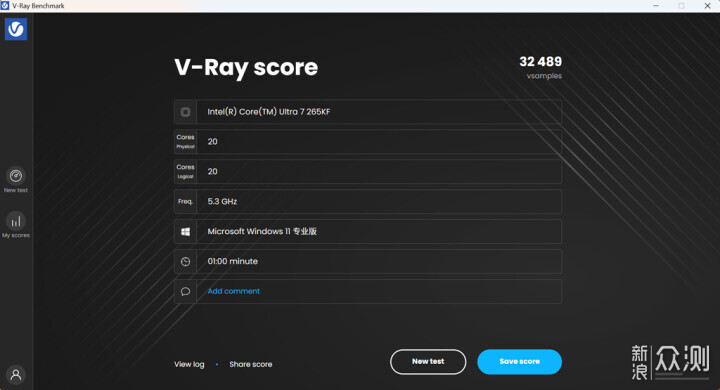Click Share score link
The image size is (720, 390).
click(251, 364)
